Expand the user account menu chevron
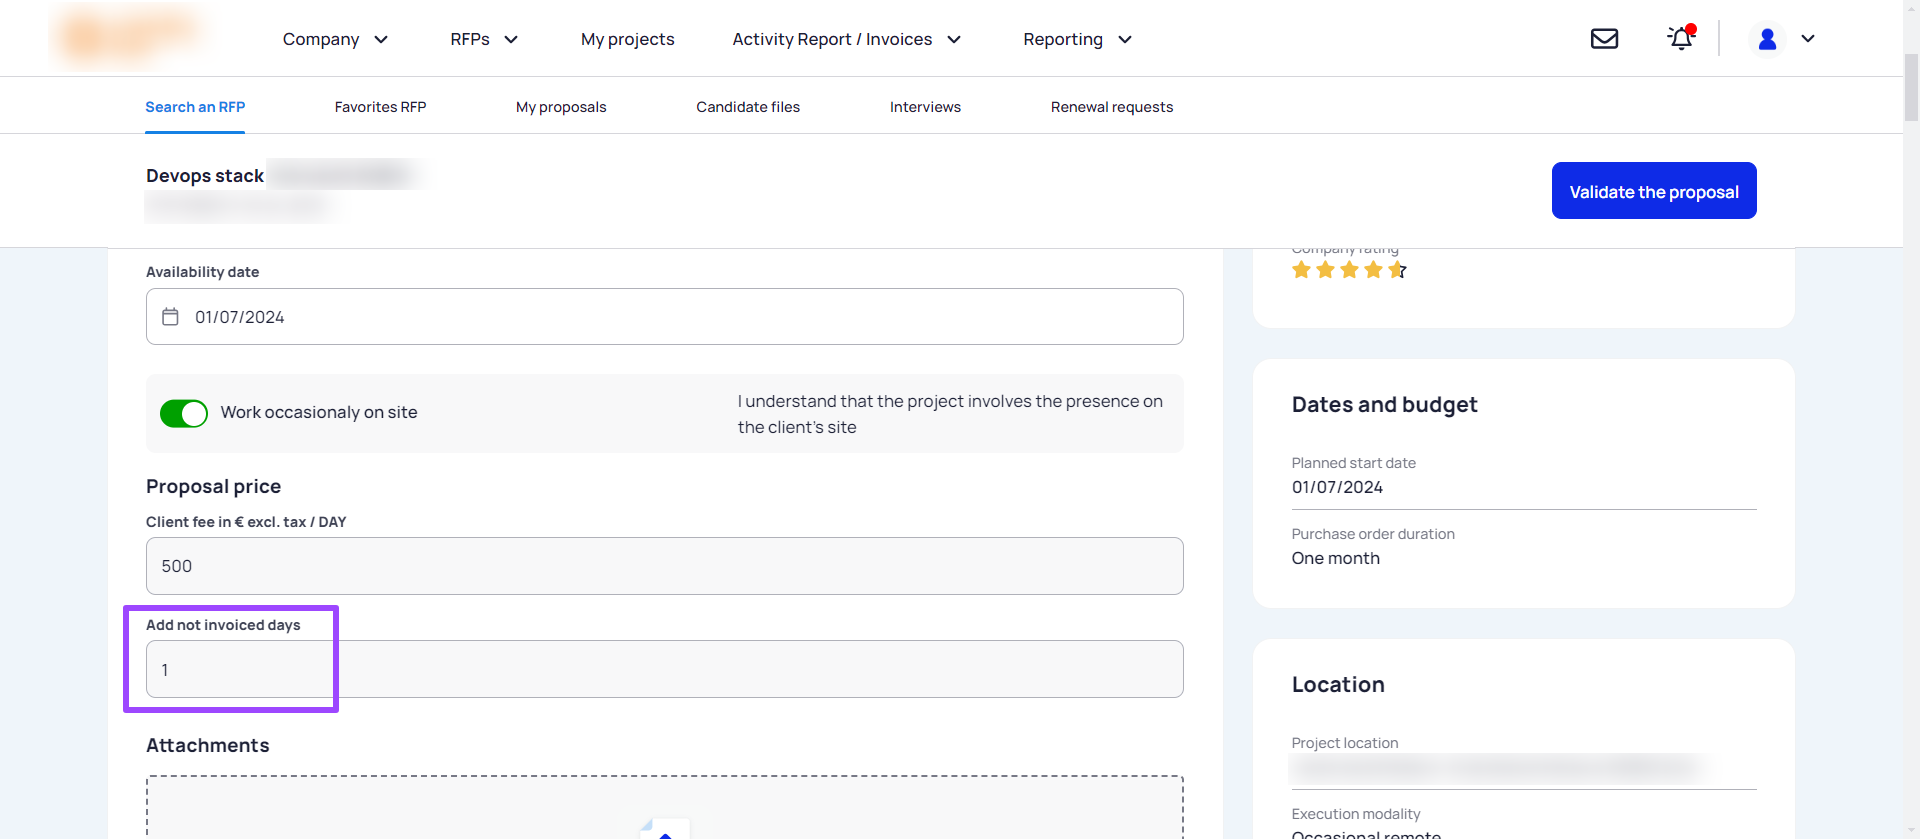The height and width of the screenshot is (839, 1920). click(x=1808, y=39)
